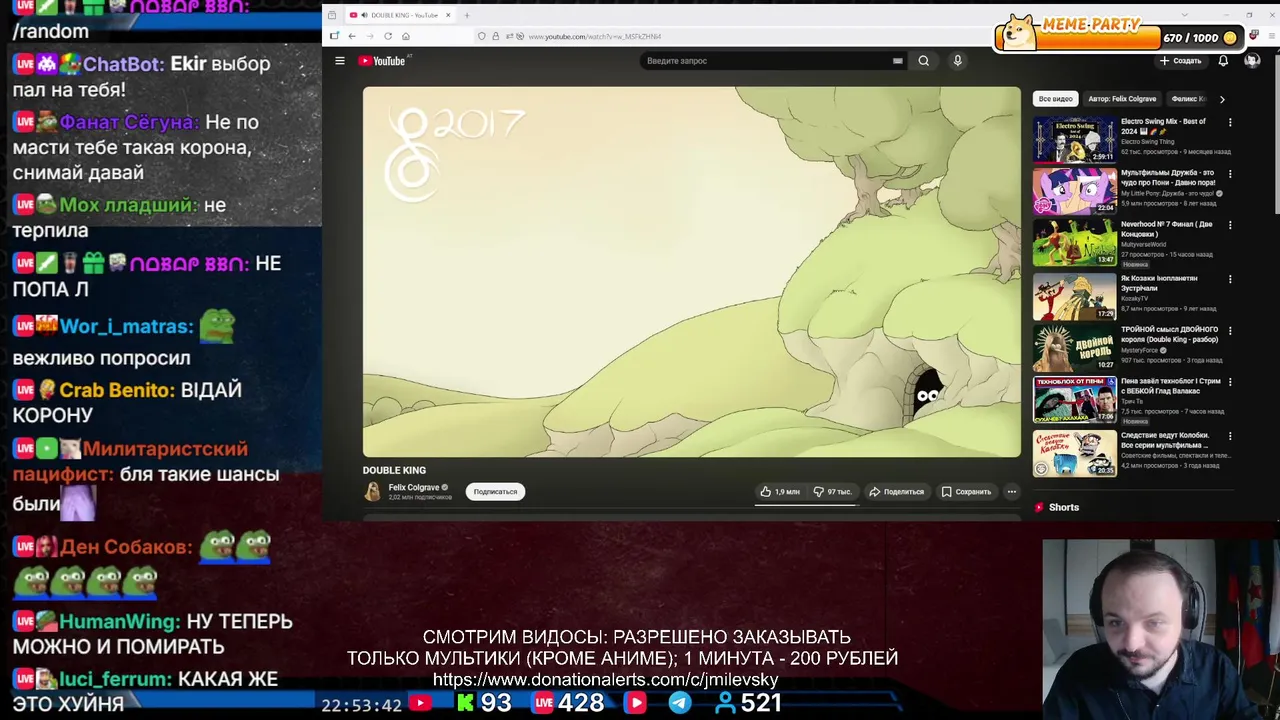Image resolution: width=1280 pixels, height=720 pixels.
Task: Subscribe with Подписаться button
Action: point(495,492)
